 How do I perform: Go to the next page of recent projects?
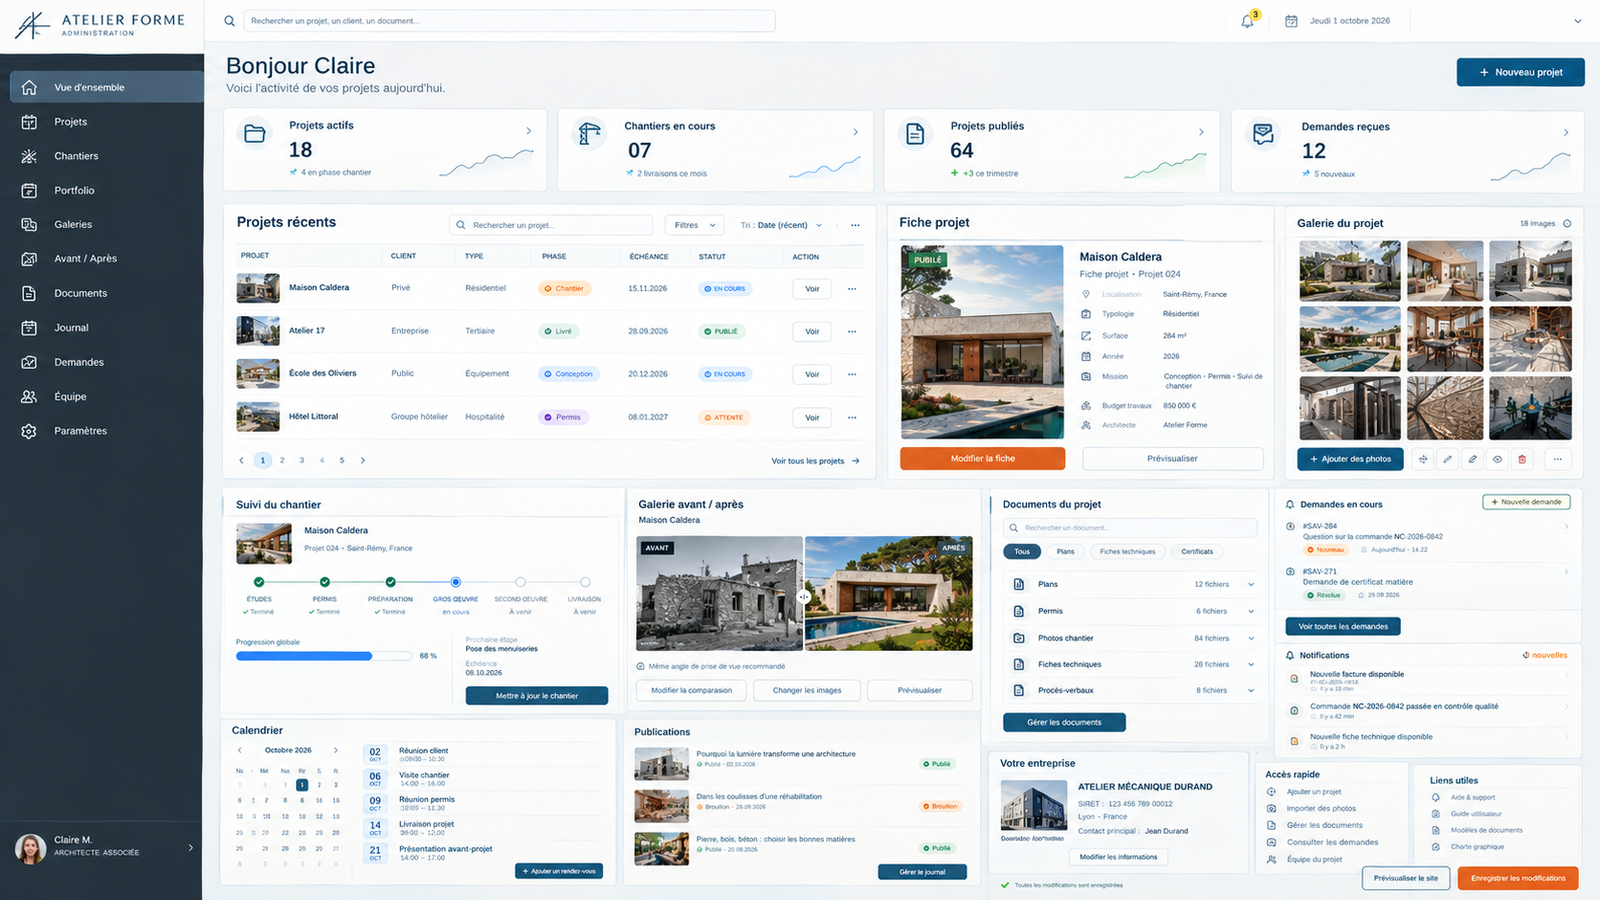pos(363,460)
